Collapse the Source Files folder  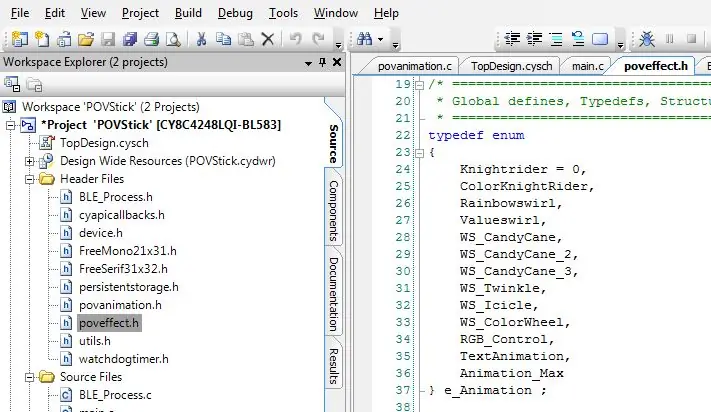click(29, 377)
